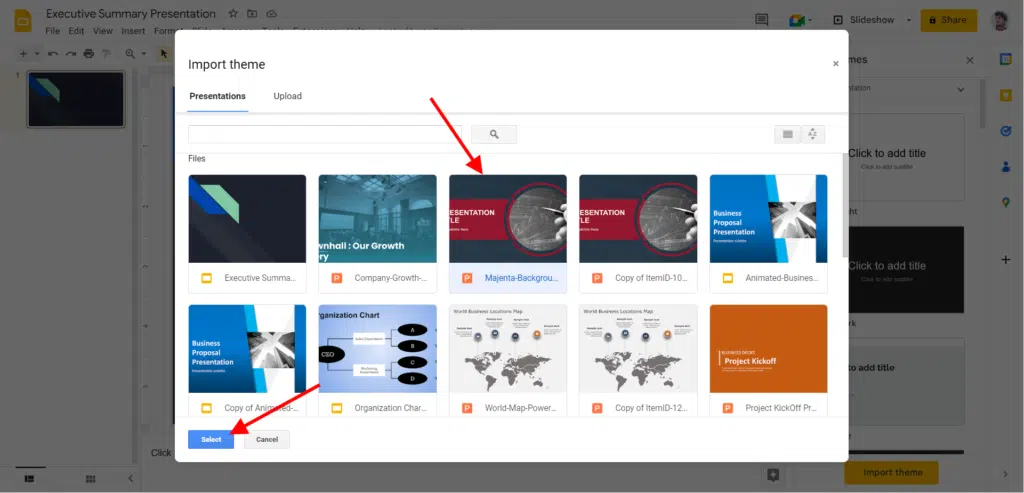Star the Executive Summary Presentation

[233, 14]
